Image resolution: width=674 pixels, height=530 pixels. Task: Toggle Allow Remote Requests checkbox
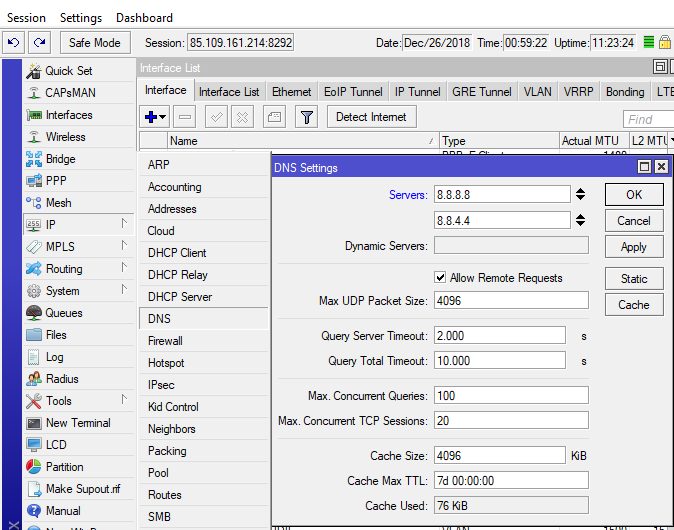pos(440,277)
